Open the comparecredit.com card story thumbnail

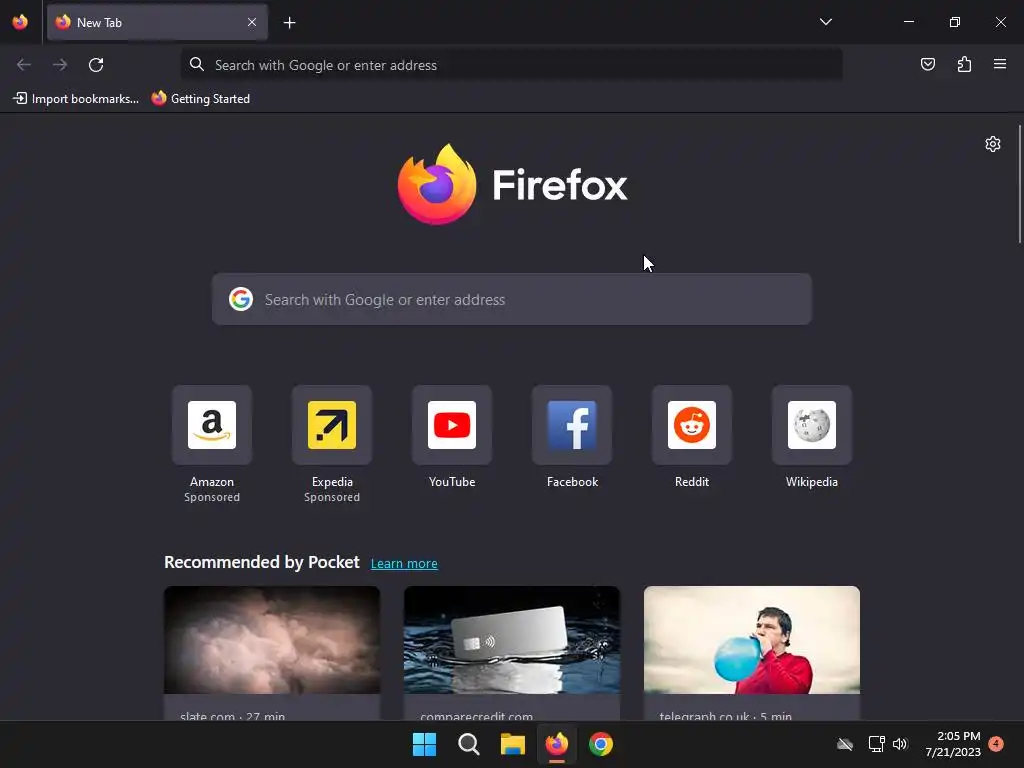click(x=511, y=640)
